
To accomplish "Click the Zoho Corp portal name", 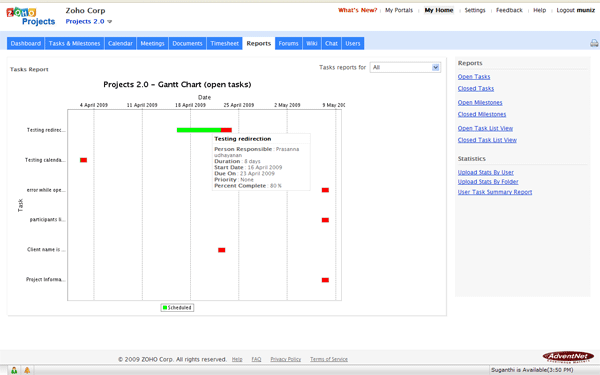I will pyautogui.click(x=85, y=11).
